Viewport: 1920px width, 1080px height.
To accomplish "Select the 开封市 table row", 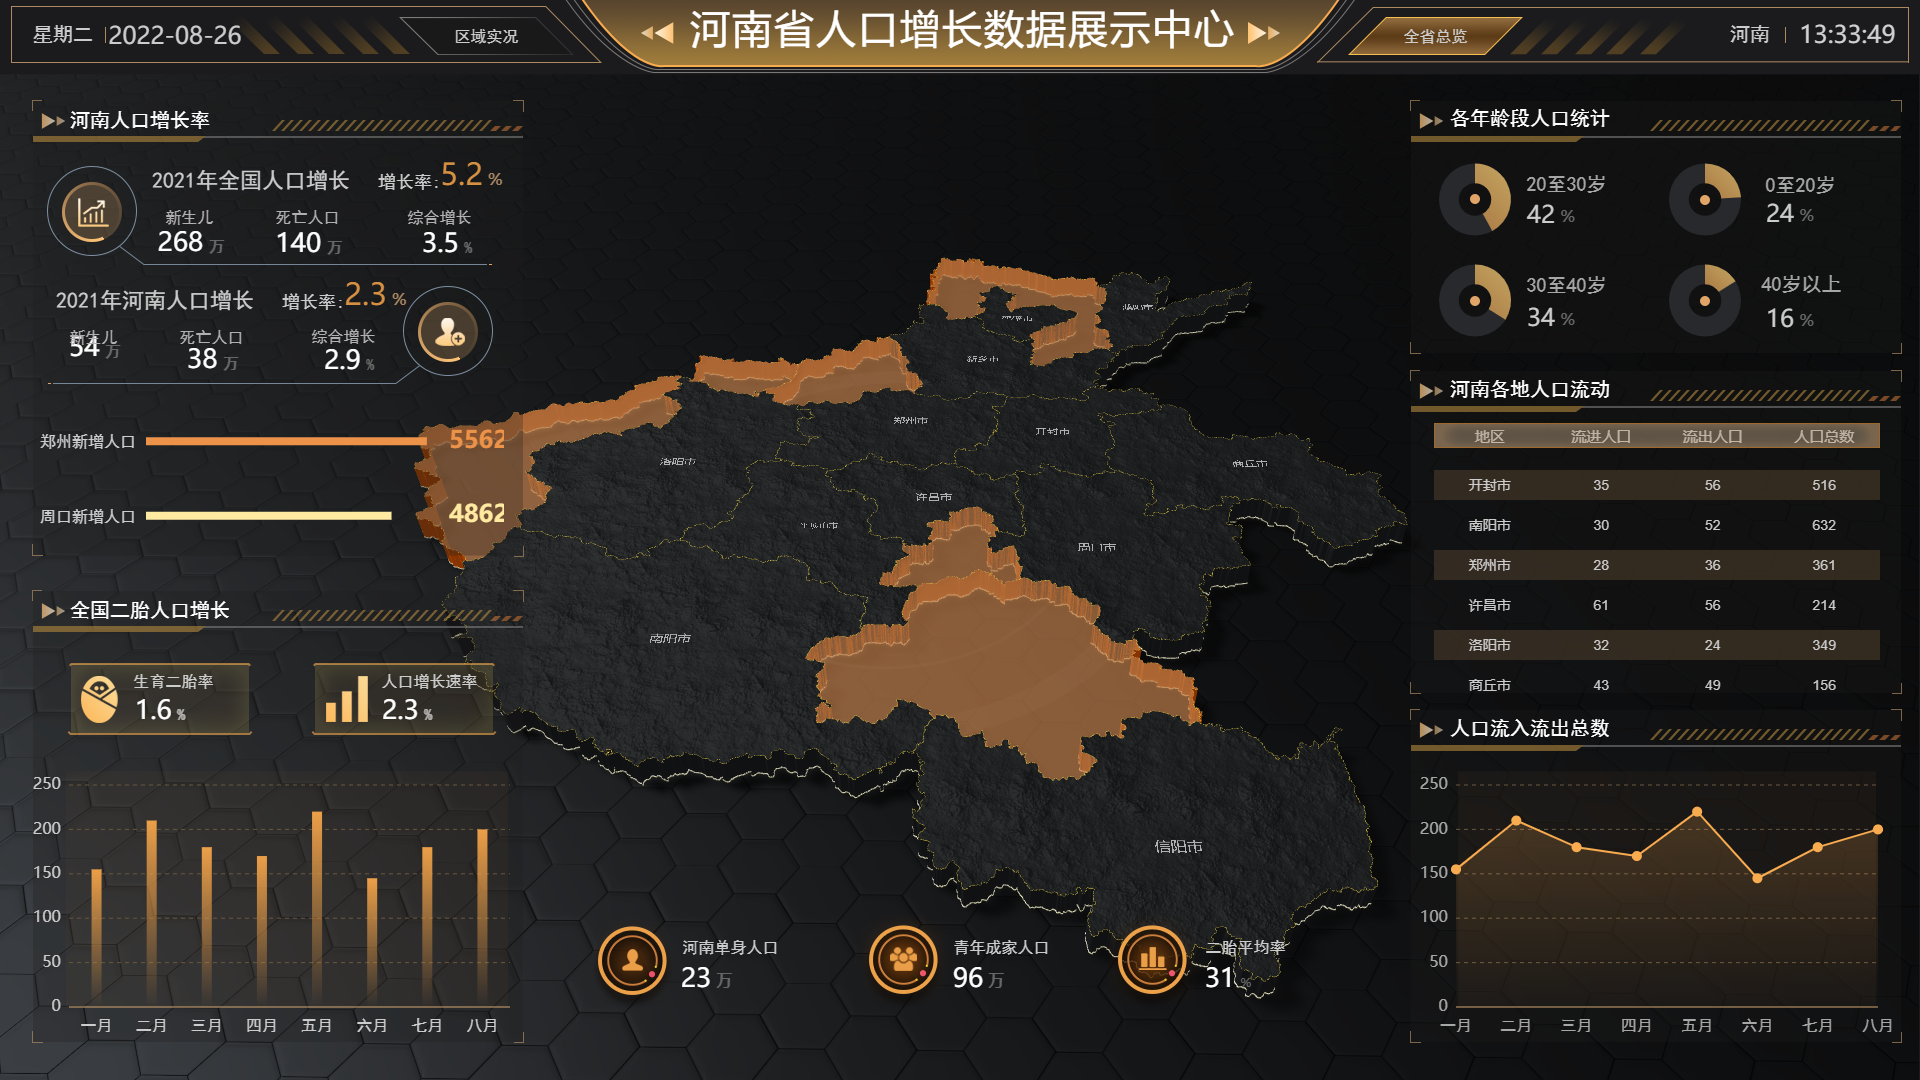I will pos(1656,485).
